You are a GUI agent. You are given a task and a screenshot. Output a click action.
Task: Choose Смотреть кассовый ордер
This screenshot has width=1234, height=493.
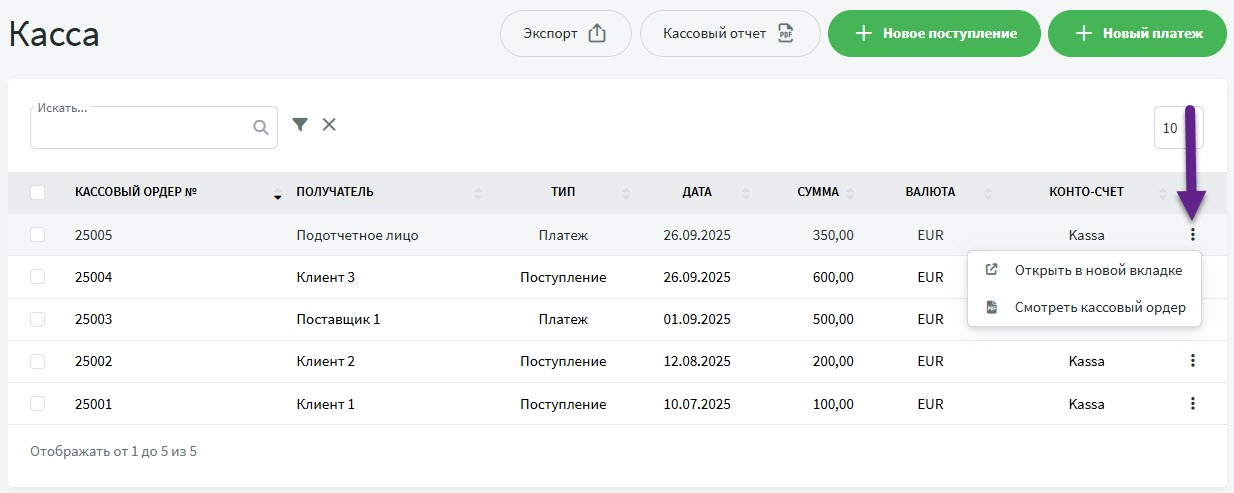click(x=1099, y=307)
